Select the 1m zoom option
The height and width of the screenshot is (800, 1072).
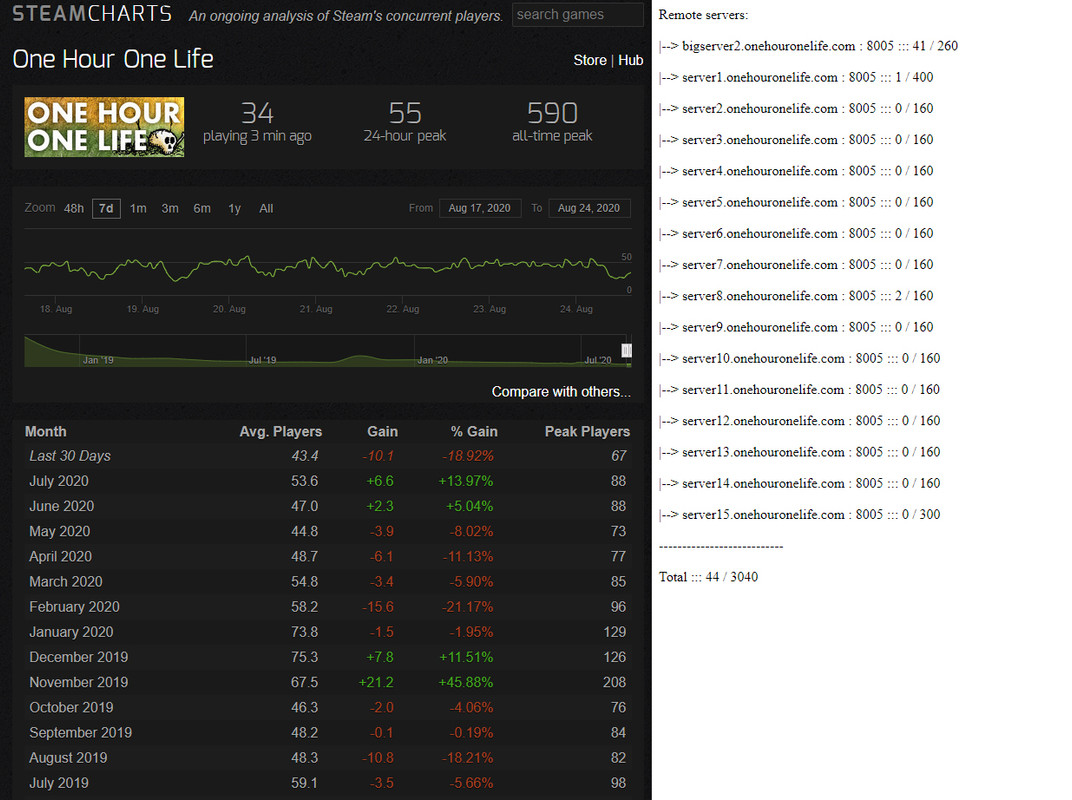pyautogui.click(x=138, y=209)
